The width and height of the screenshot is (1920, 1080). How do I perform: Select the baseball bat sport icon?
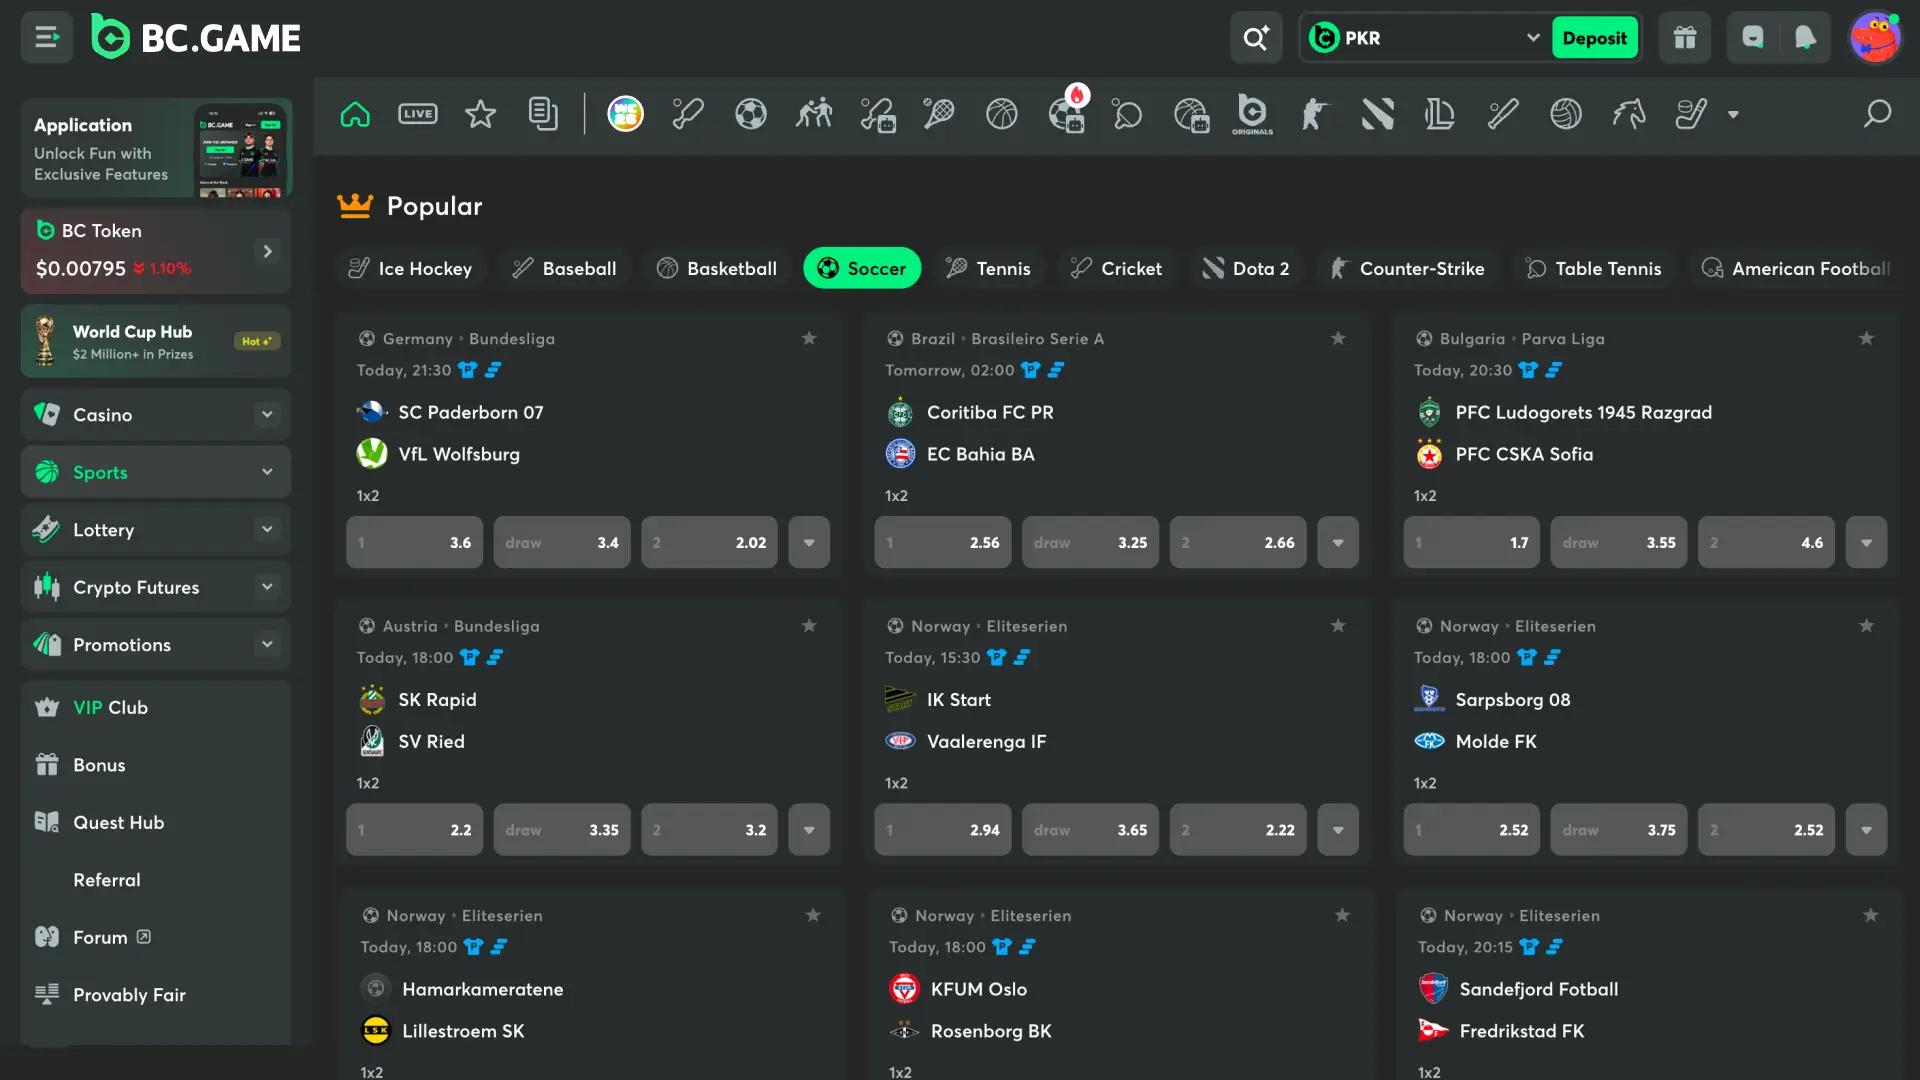click(x=1503, y=114)
